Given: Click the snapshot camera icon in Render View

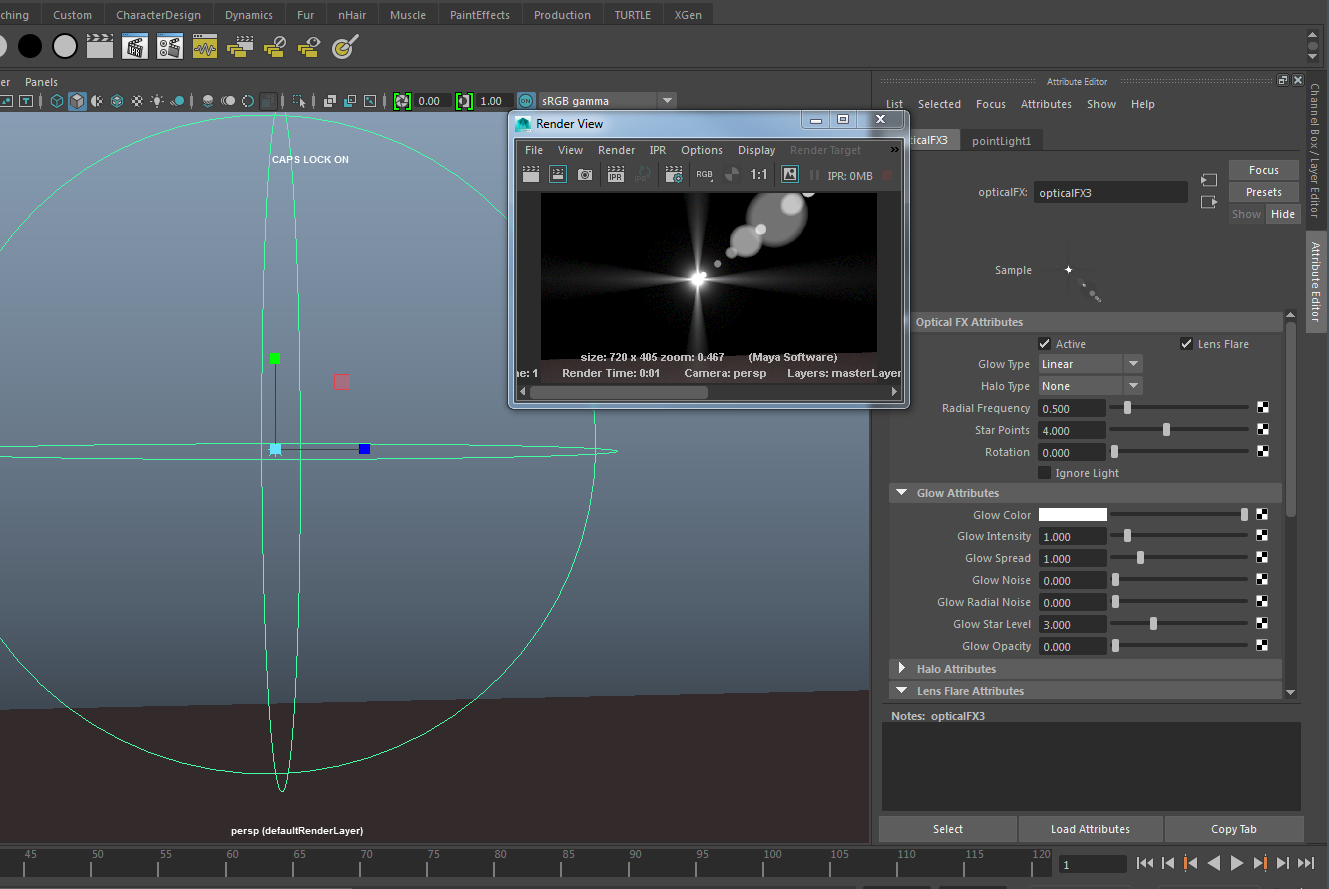Looking at the screenshot, I should coord(585,175).
